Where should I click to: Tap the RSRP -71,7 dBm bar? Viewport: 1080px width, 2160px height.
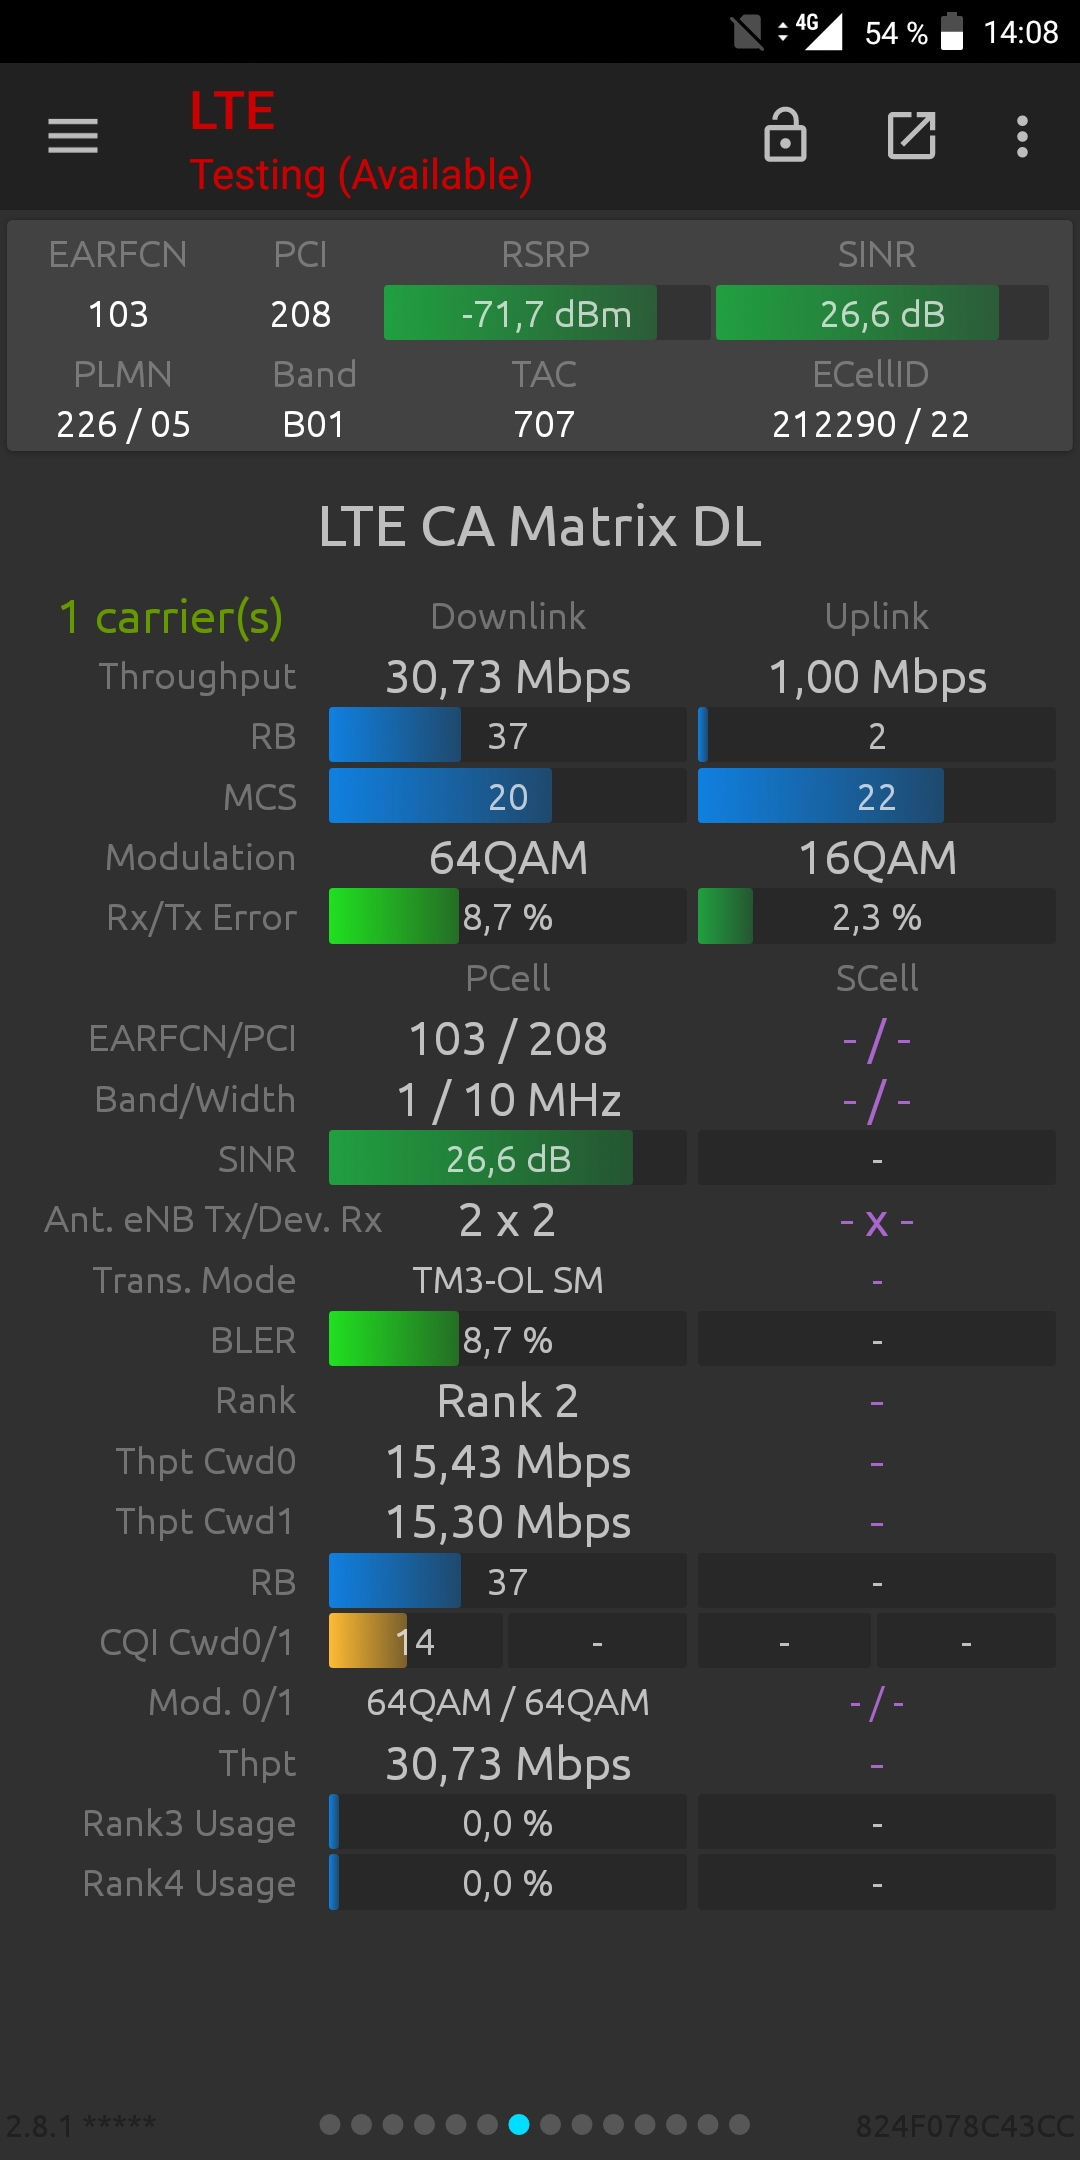tap(547, 313)
